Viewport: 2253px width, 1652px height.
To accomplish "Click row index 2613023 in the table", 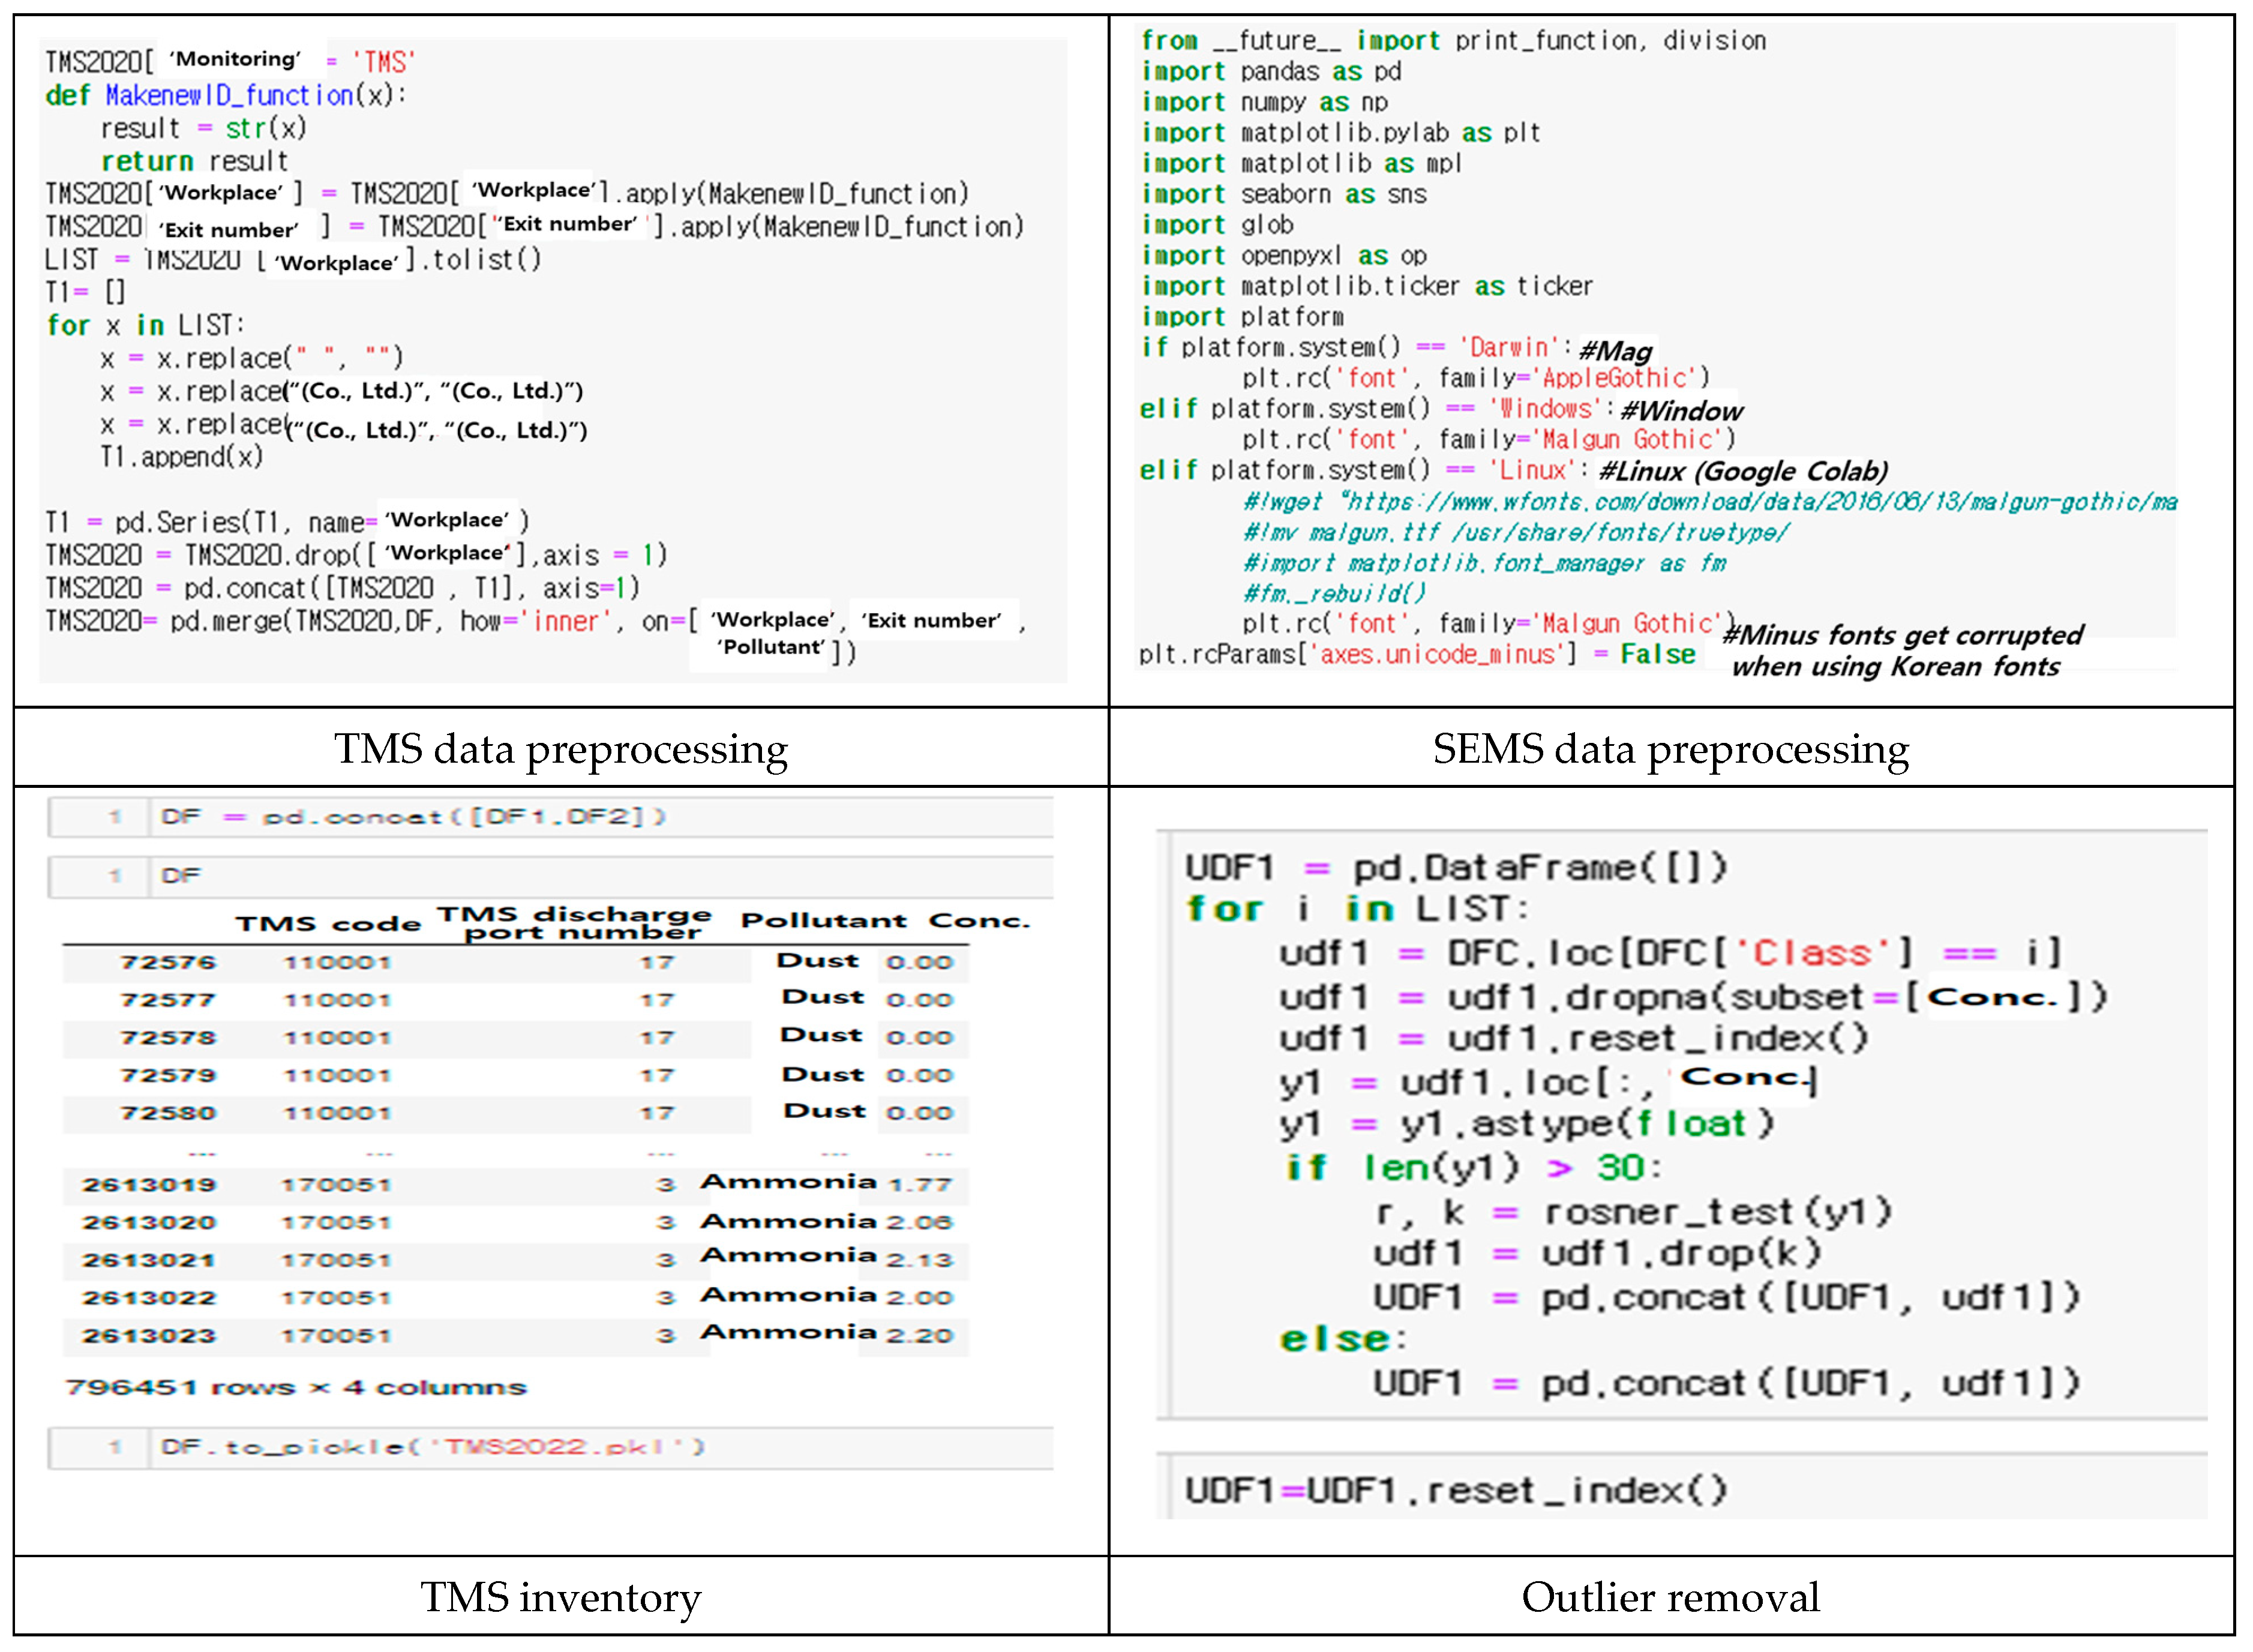I will (x=149, y=1335).
